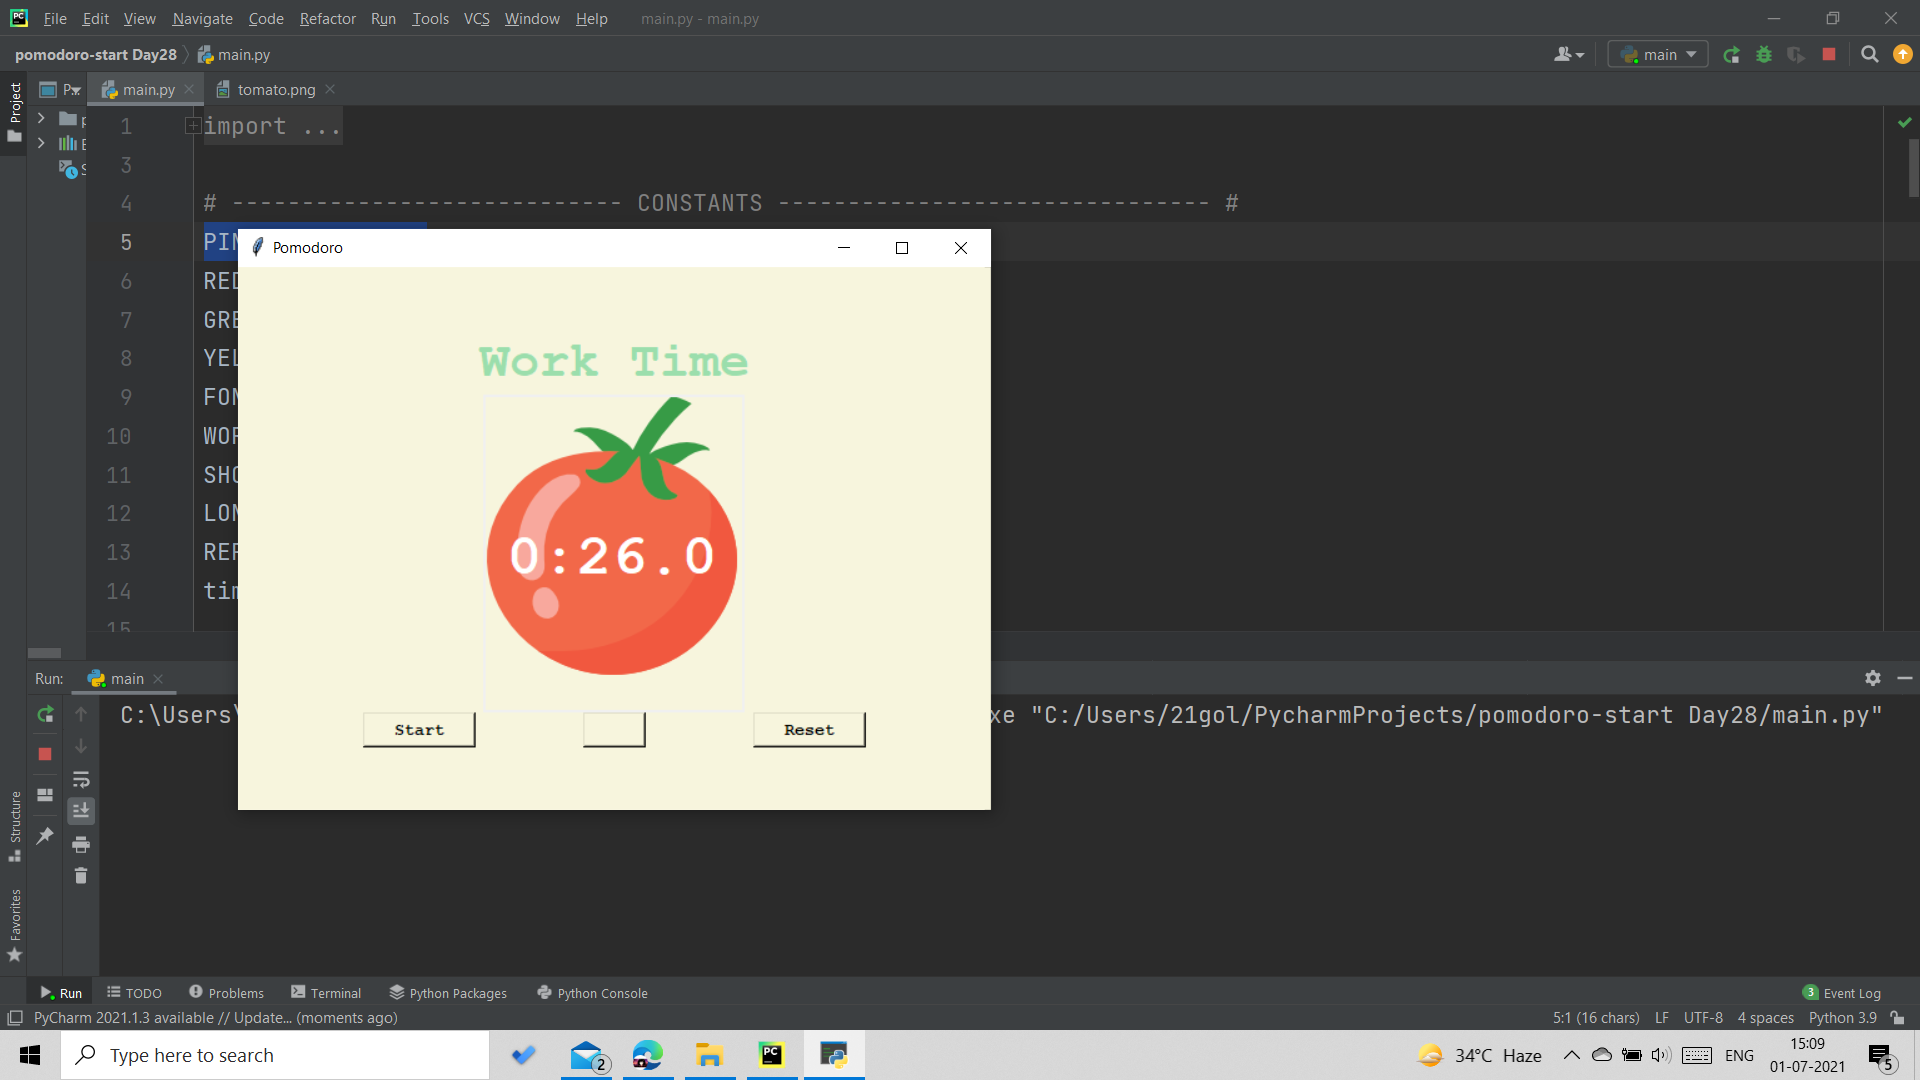Image resolution: width=1920 pixels, height=1080 pixels.
Task: Debug the main configuration
Action: 1763,55
